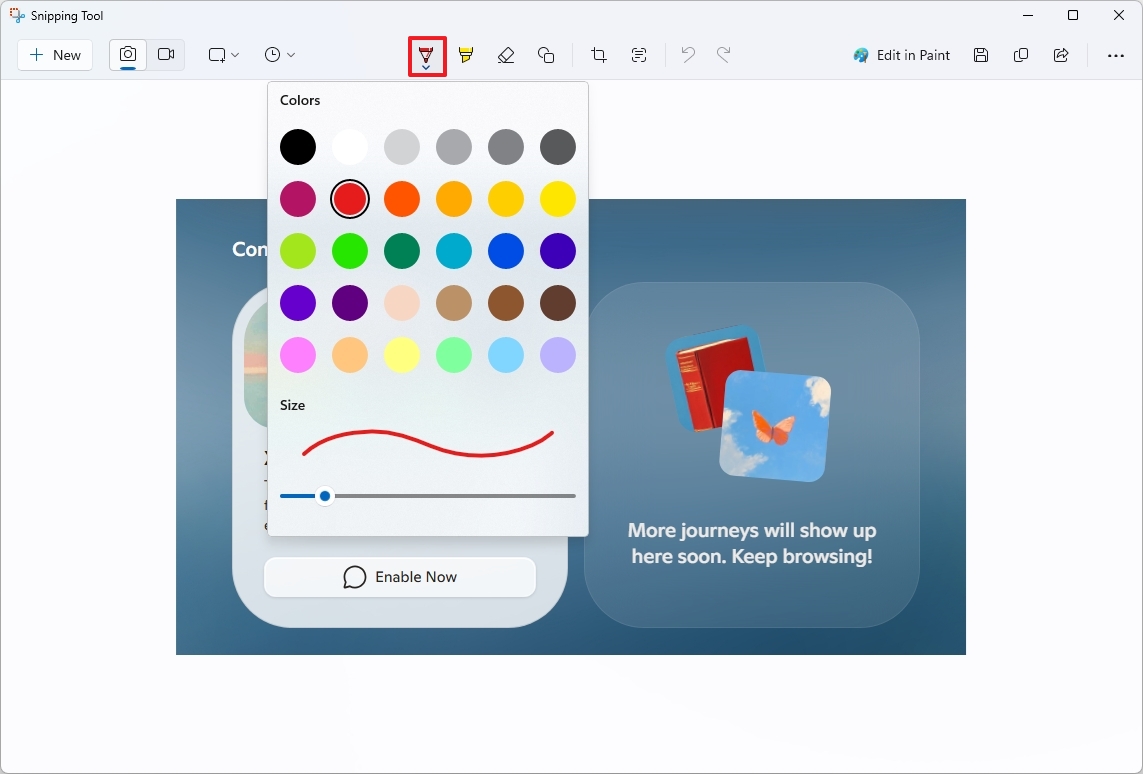Open the See more menu
Image resolution: width=1143 pixels, height=774 pixels.
click(x=1114, y=55)
